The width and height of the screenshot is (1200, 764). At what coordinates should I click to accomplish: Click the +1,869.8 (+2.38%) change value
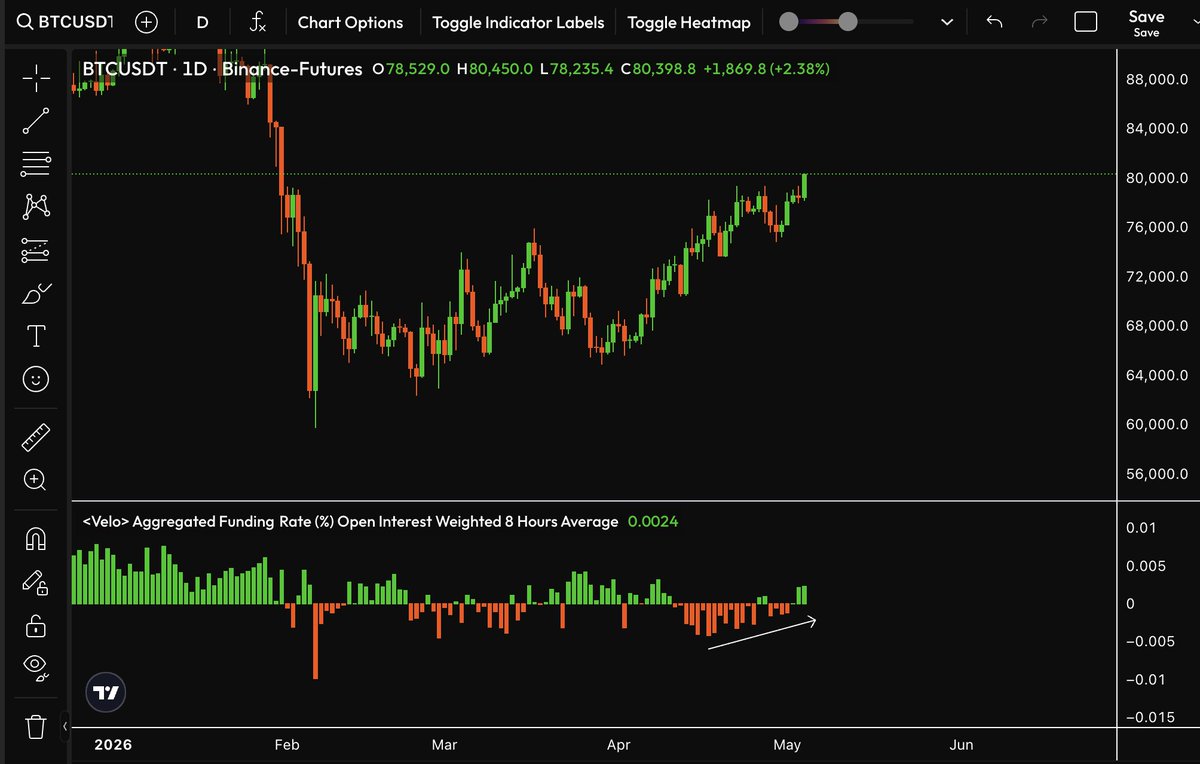coord(766,69)
